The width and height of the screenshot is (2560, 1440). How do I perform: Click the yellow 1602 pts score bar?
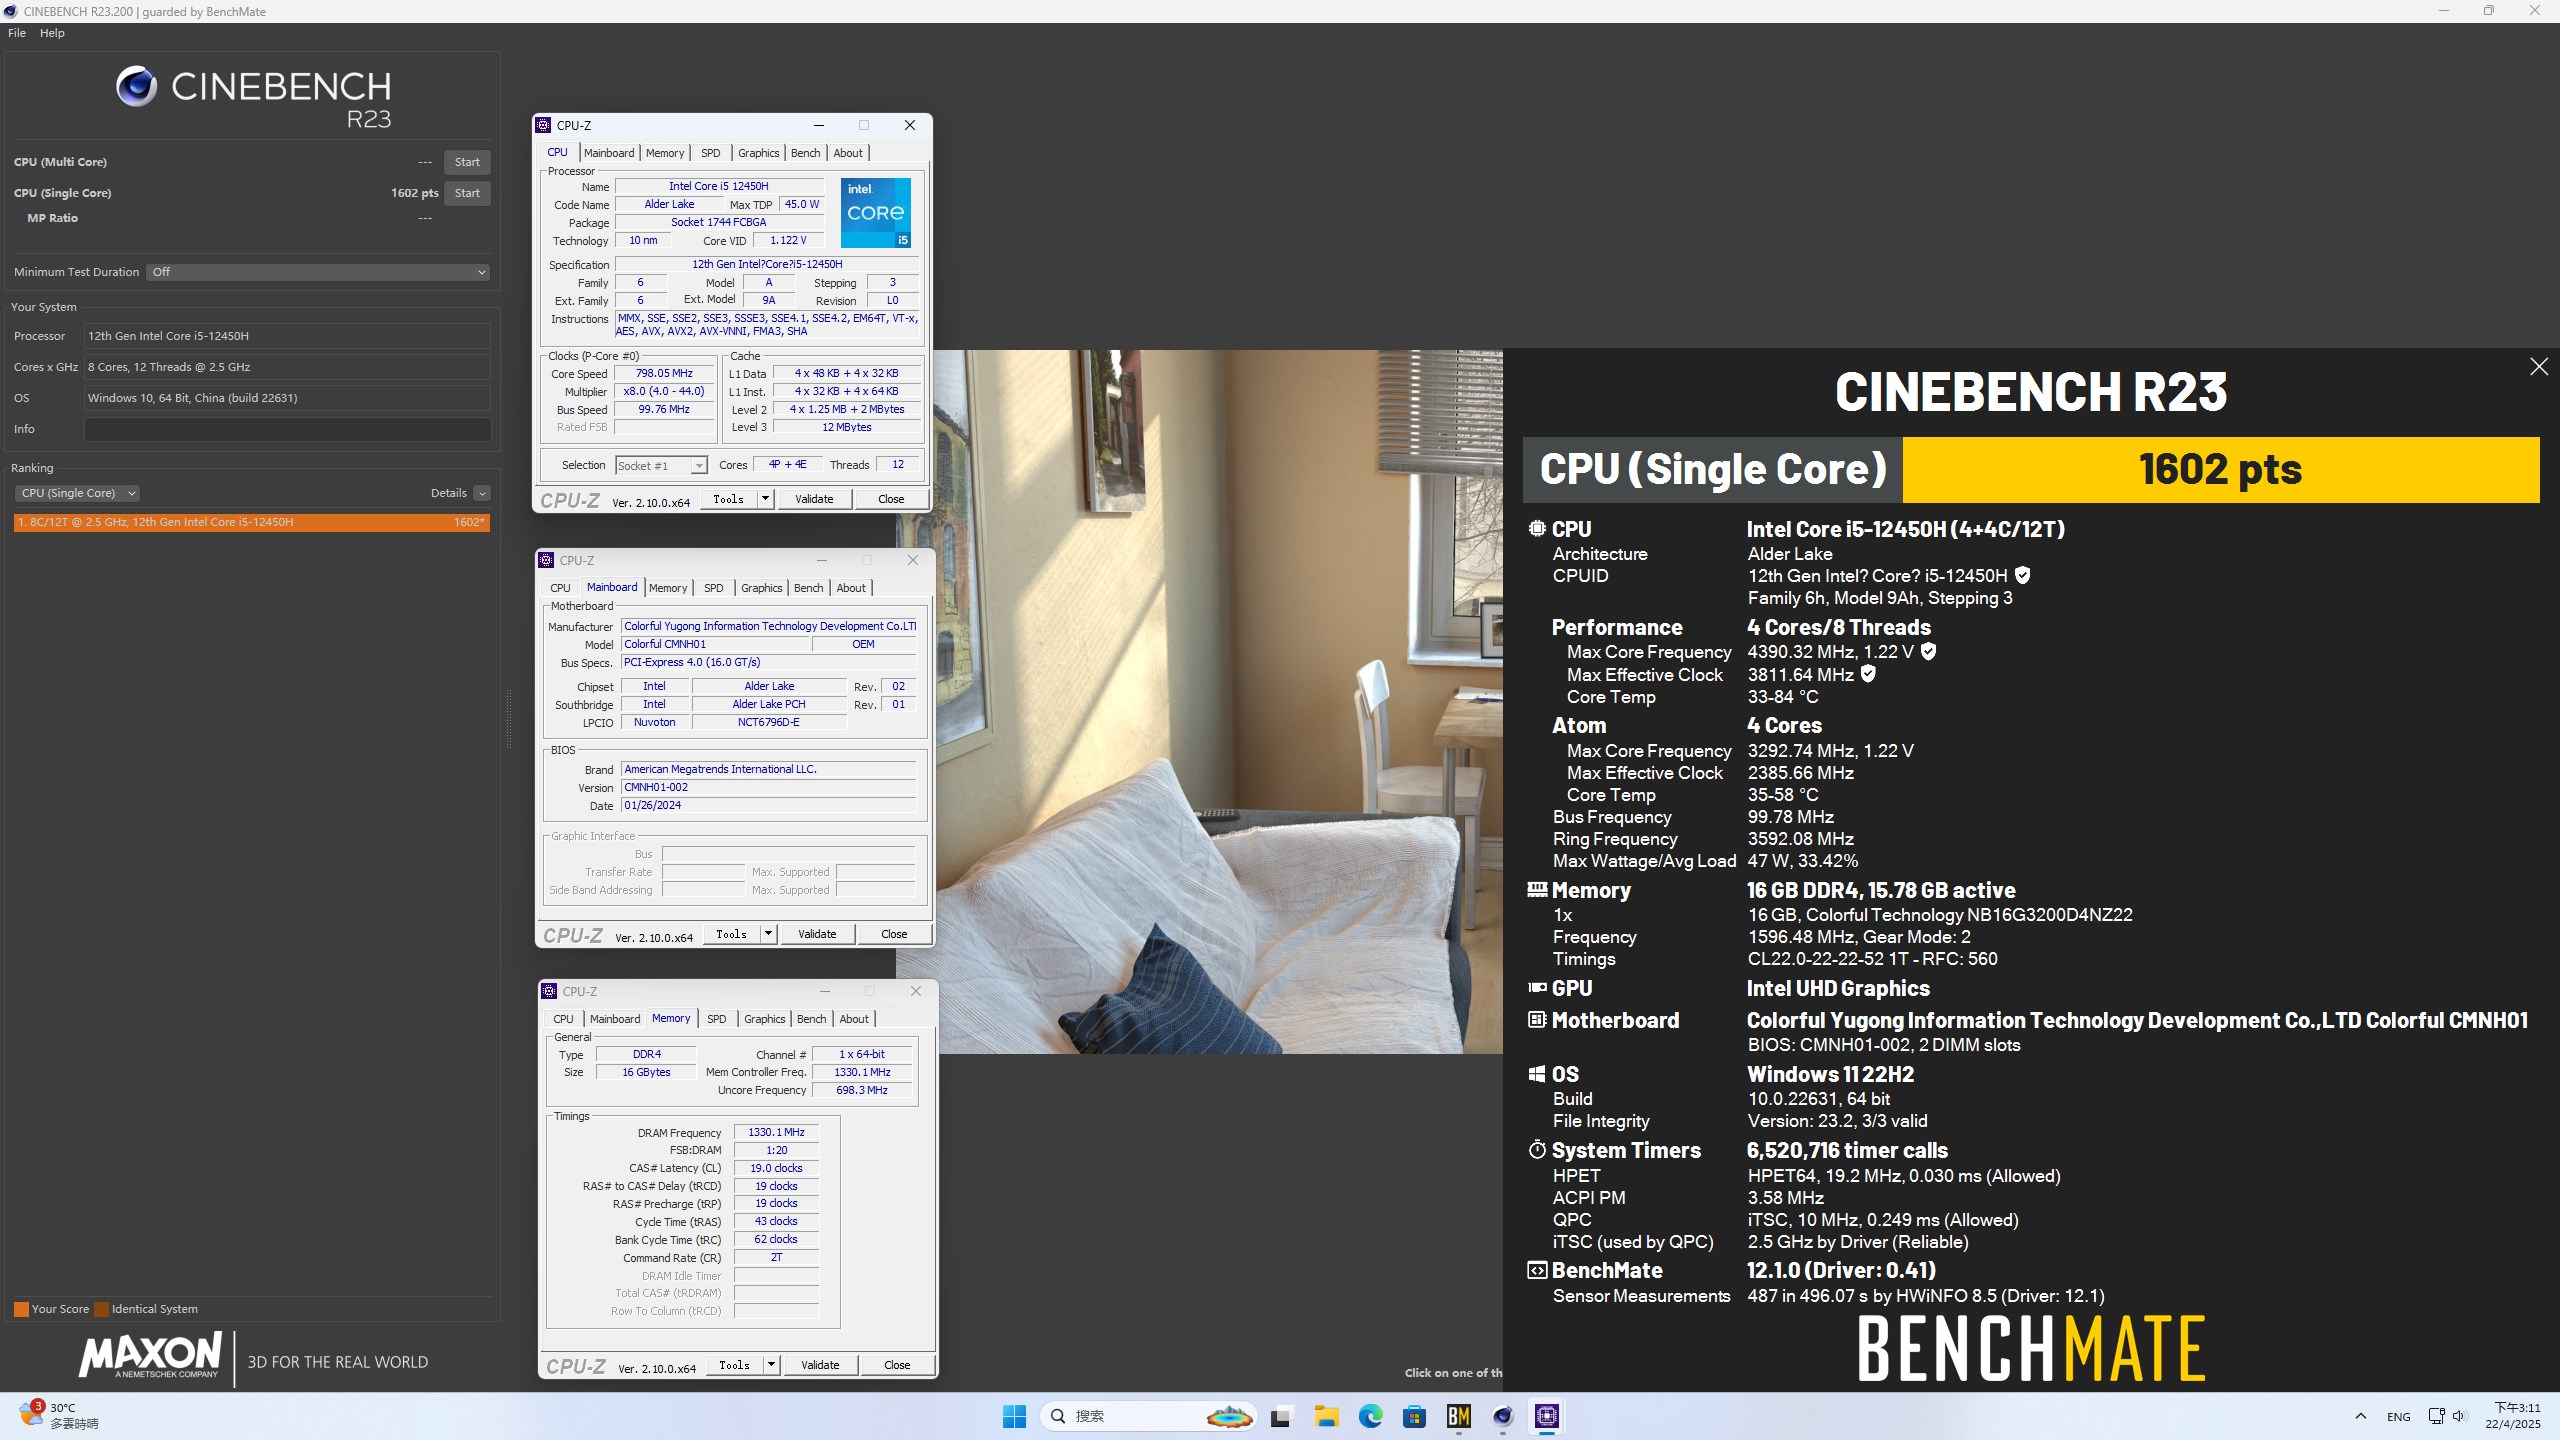pos(2220,469)
